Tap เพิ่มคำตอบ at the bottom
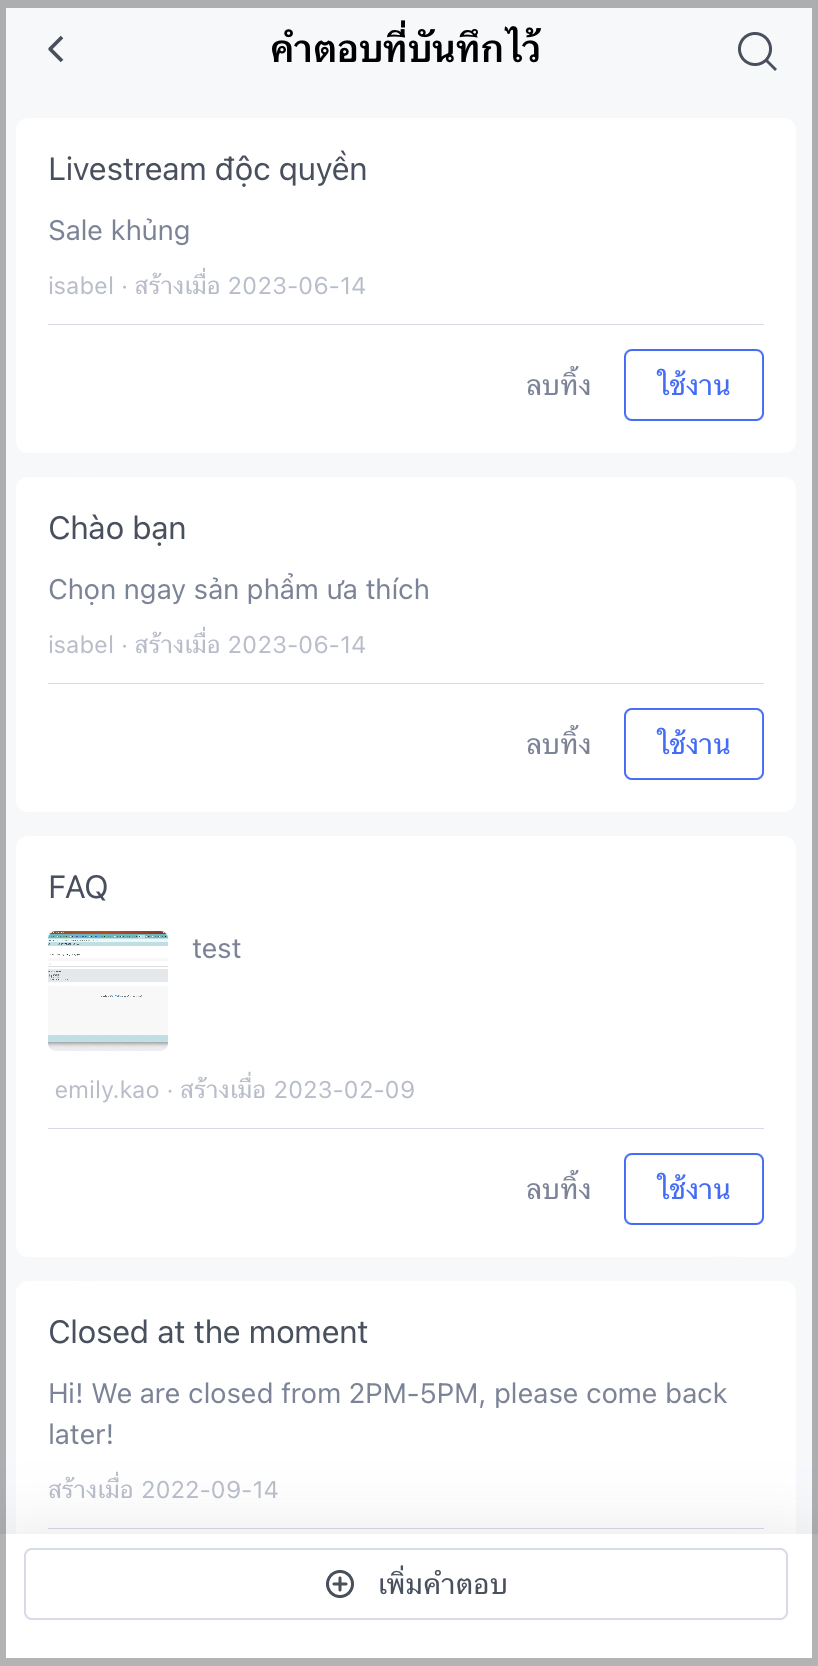 (x=409, y=1584)
